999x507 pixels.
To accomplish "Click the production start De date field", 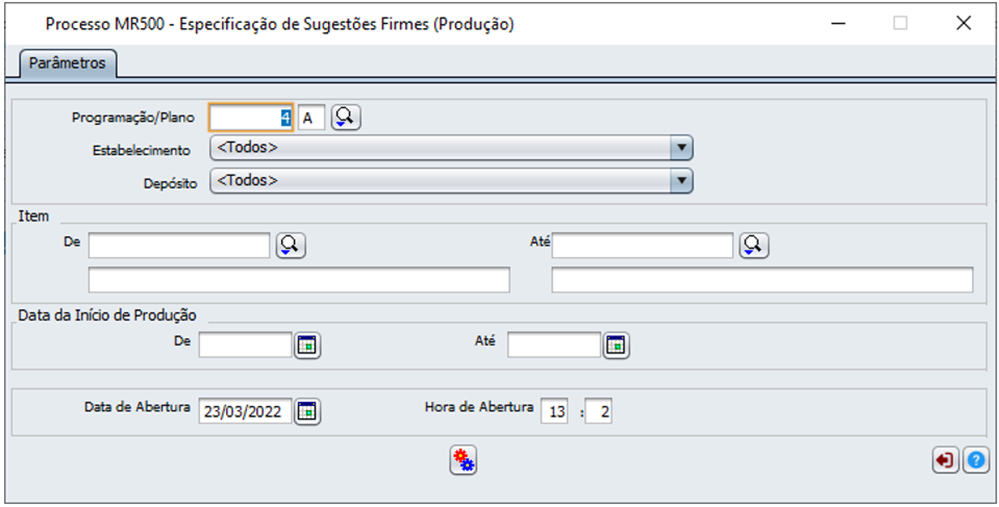I will click(245, 345).
